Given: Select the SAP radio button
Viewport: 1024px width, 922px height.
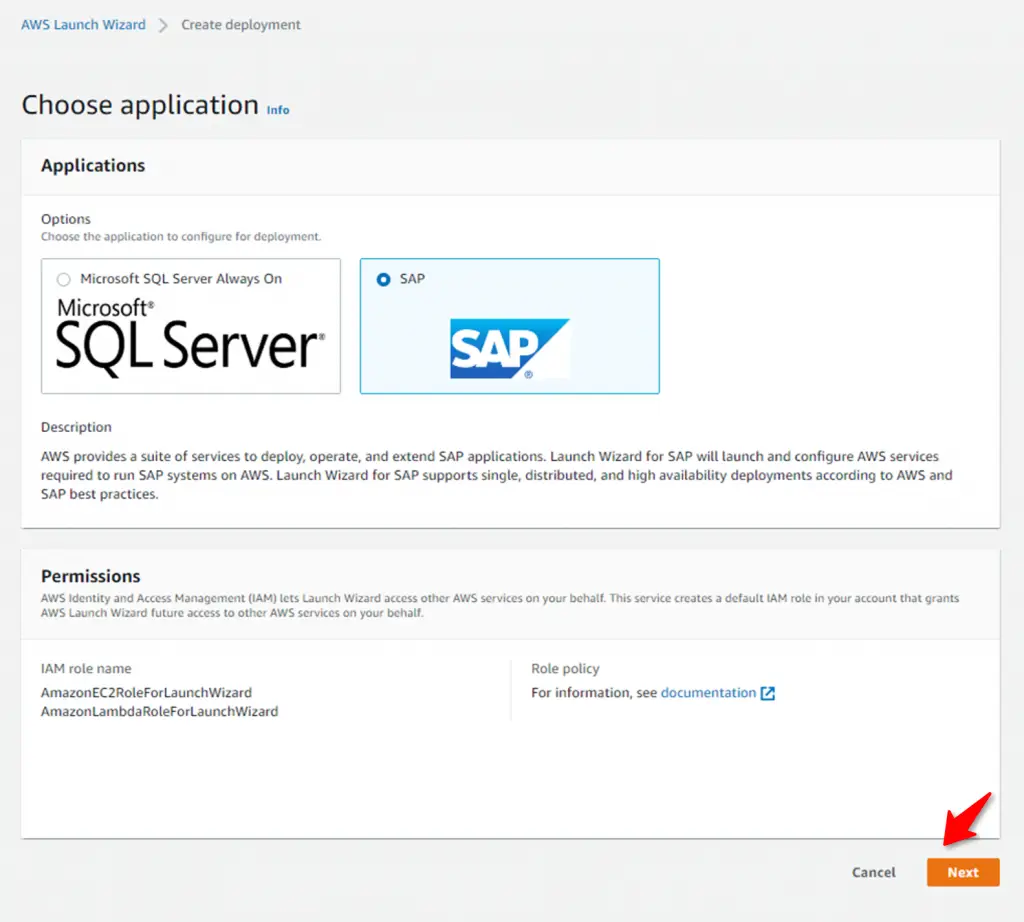Looking at the screenshot, I should [x=383, y=279].
